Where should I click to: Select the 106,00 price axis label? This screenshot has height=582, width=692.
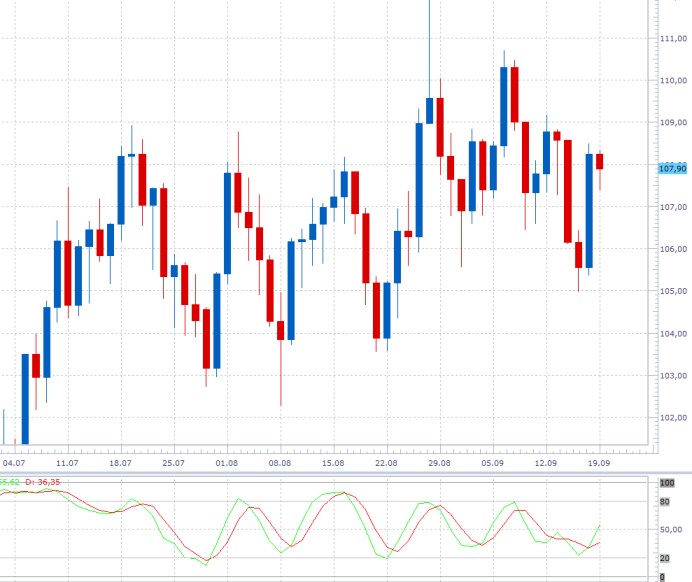coord(673,249)
